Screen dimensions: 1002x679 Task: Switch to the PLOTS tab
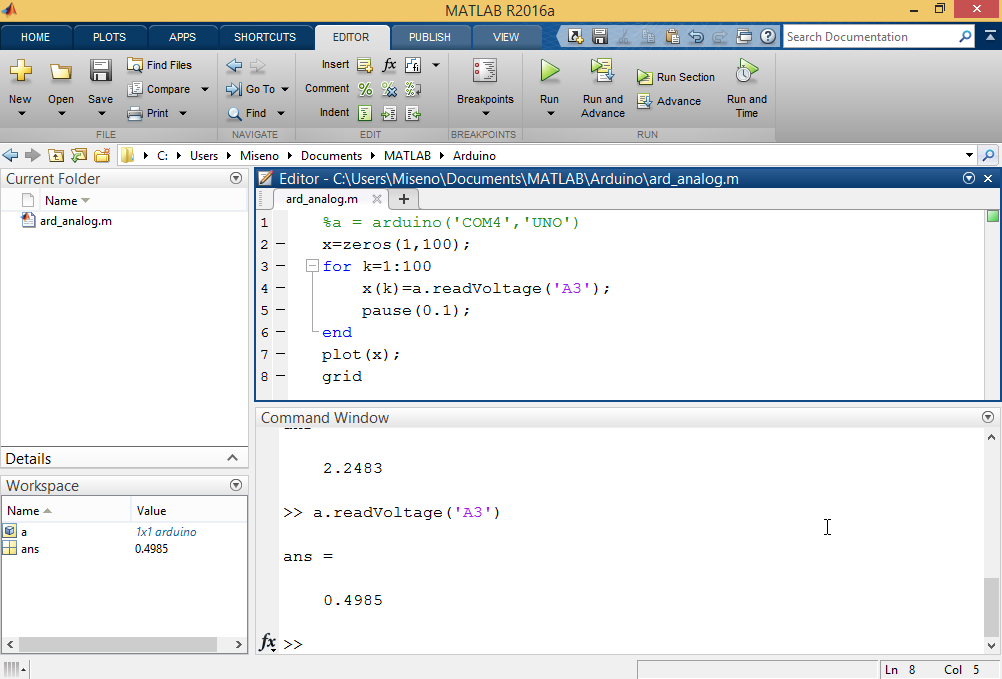(x=109, y=37)
